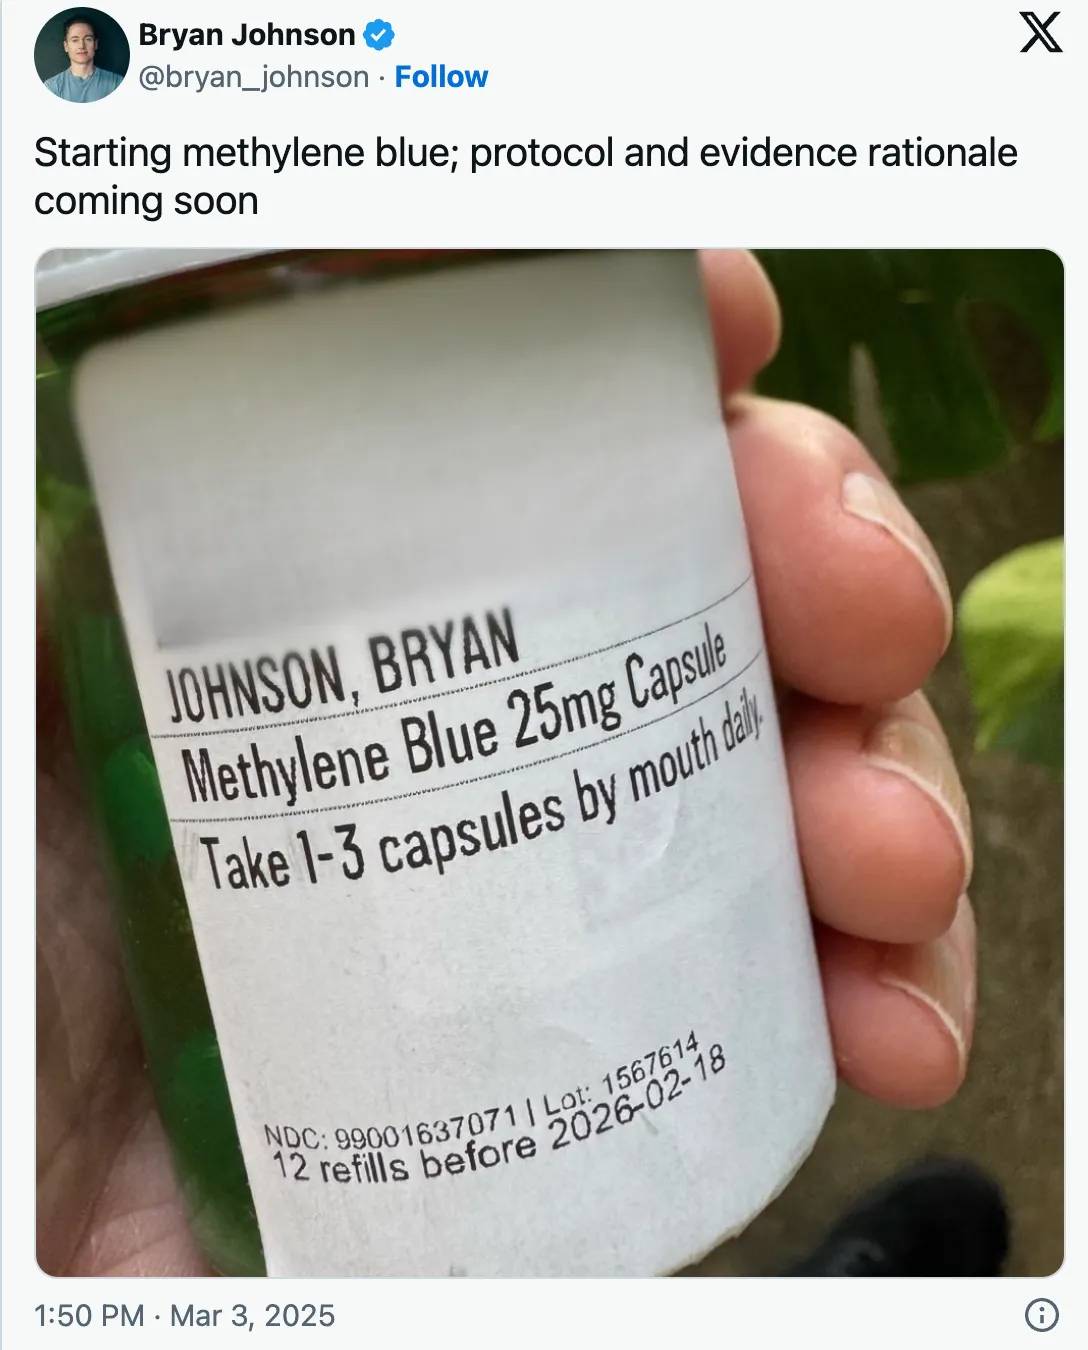Viewport: 1088px width, 1350px height.
Task: Click the 'coming soon' tweet text line
Action: [147, 201]
